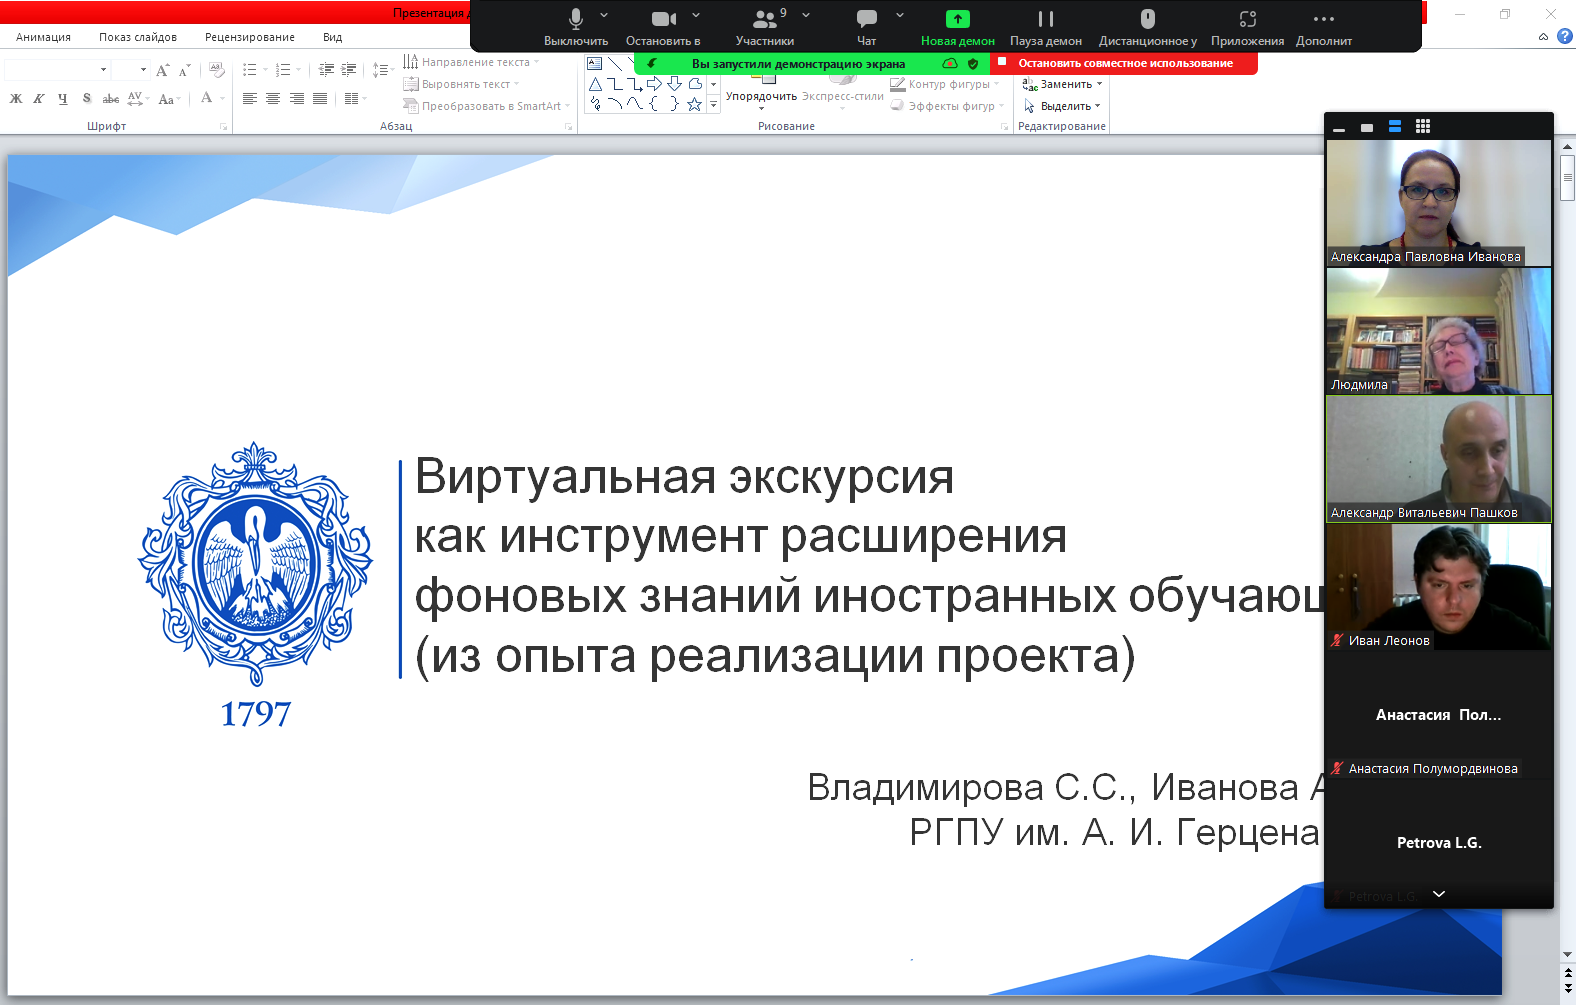1576x1005 pixels.
Task: Click the numbered list icon
Action: pos(283,70)
